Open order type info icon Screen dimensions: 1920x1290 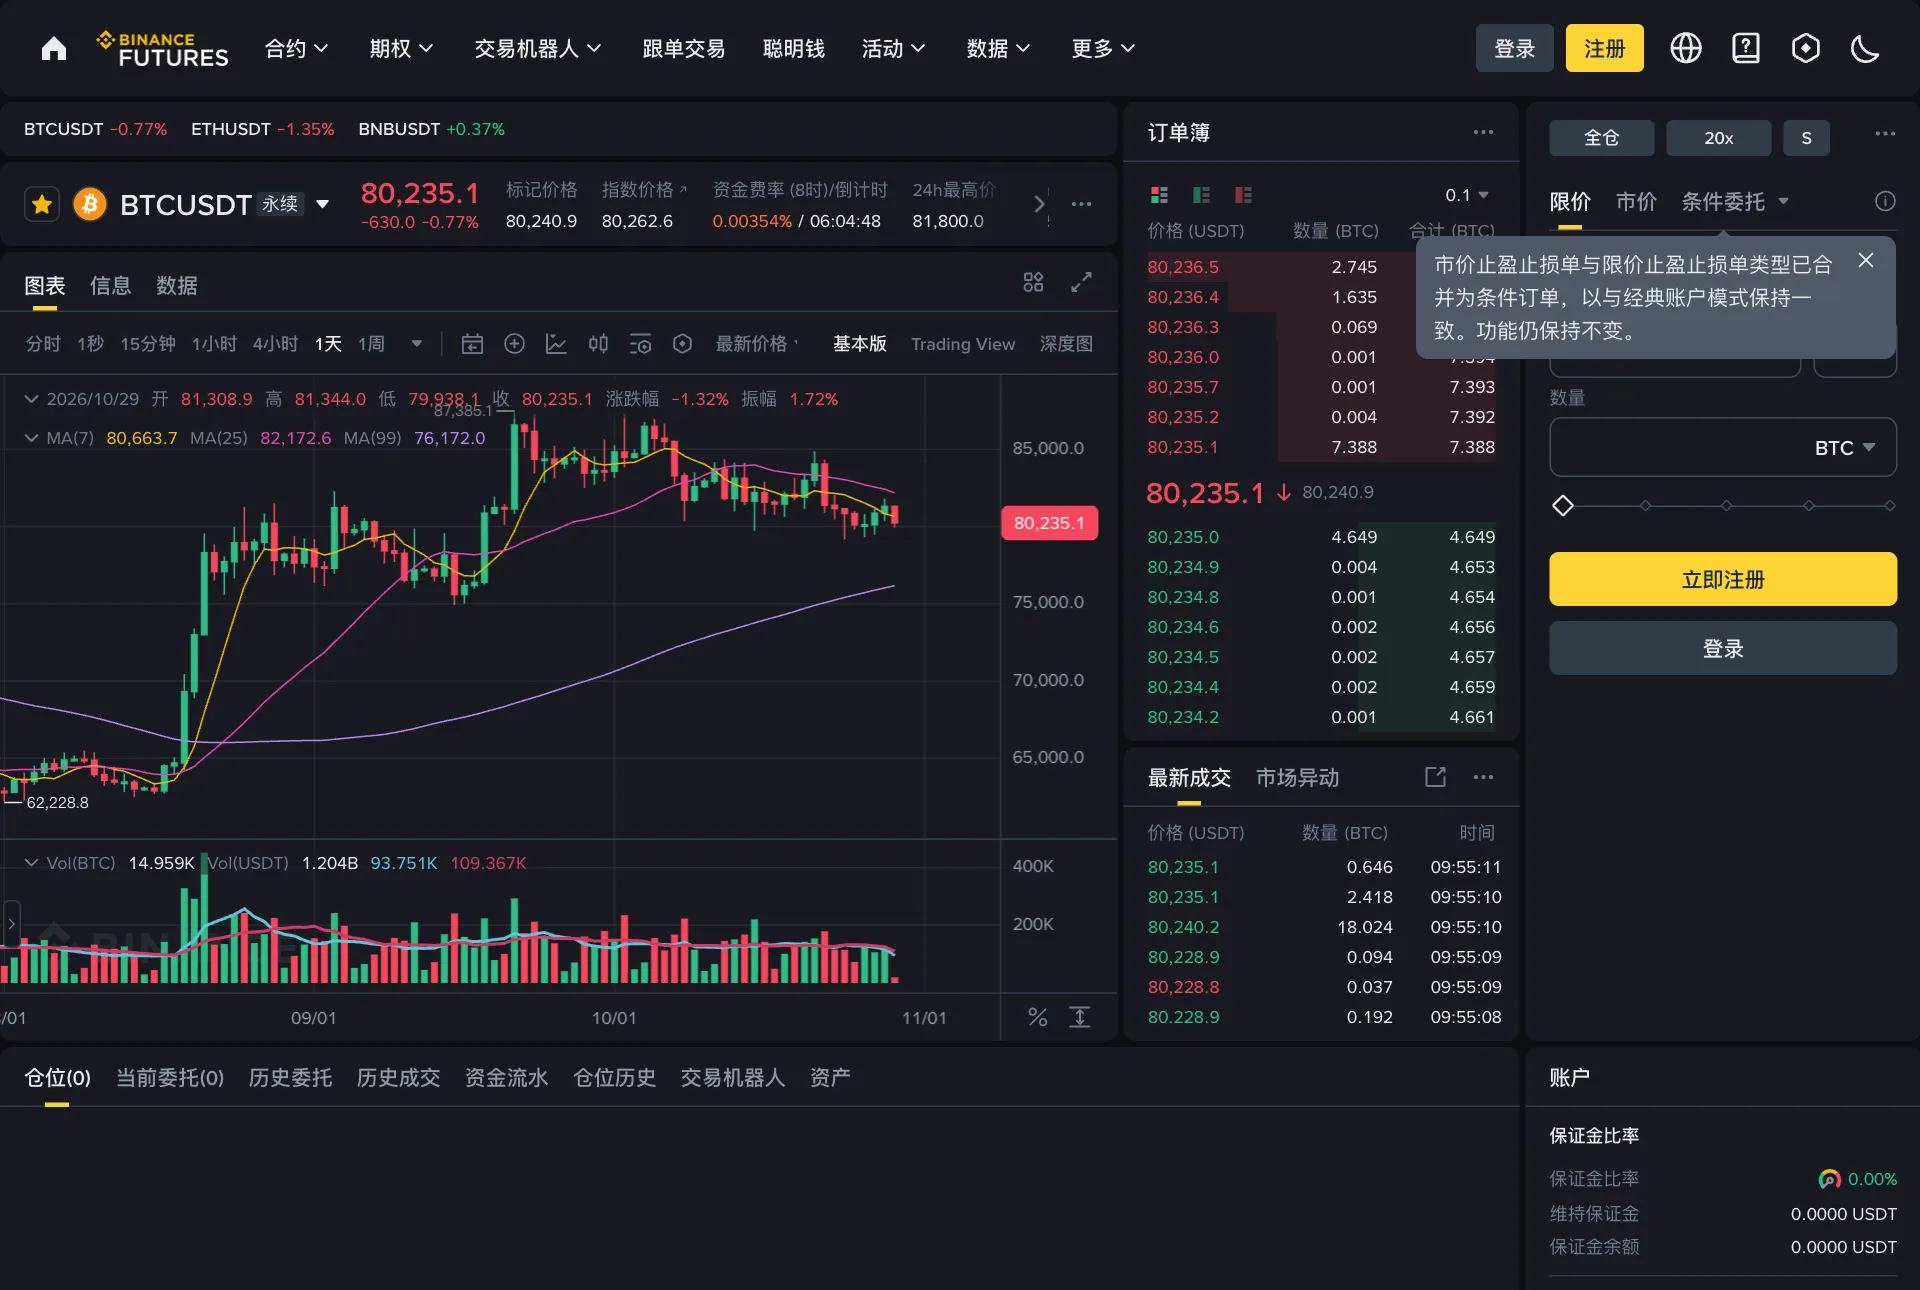[1885, 201]
